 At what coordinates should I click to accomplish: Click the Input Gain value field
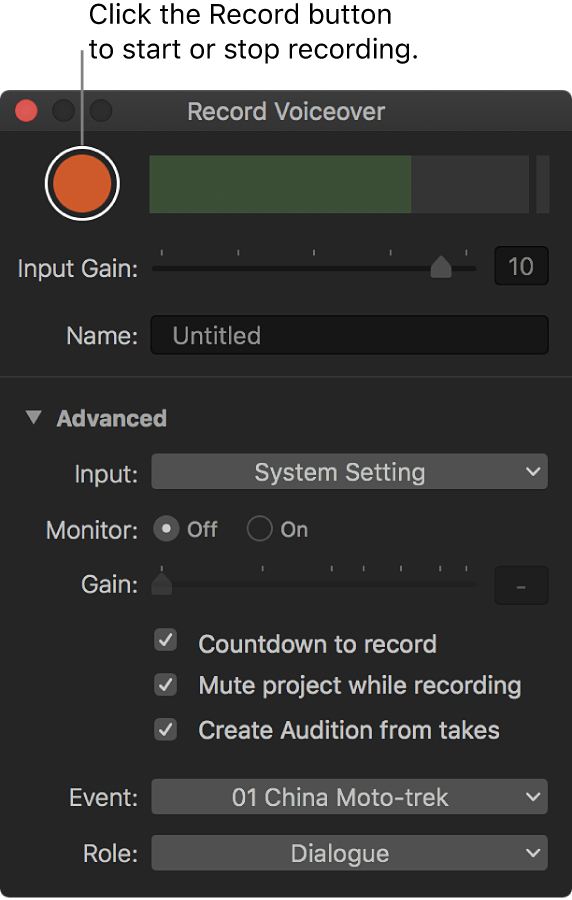[521, 266]
